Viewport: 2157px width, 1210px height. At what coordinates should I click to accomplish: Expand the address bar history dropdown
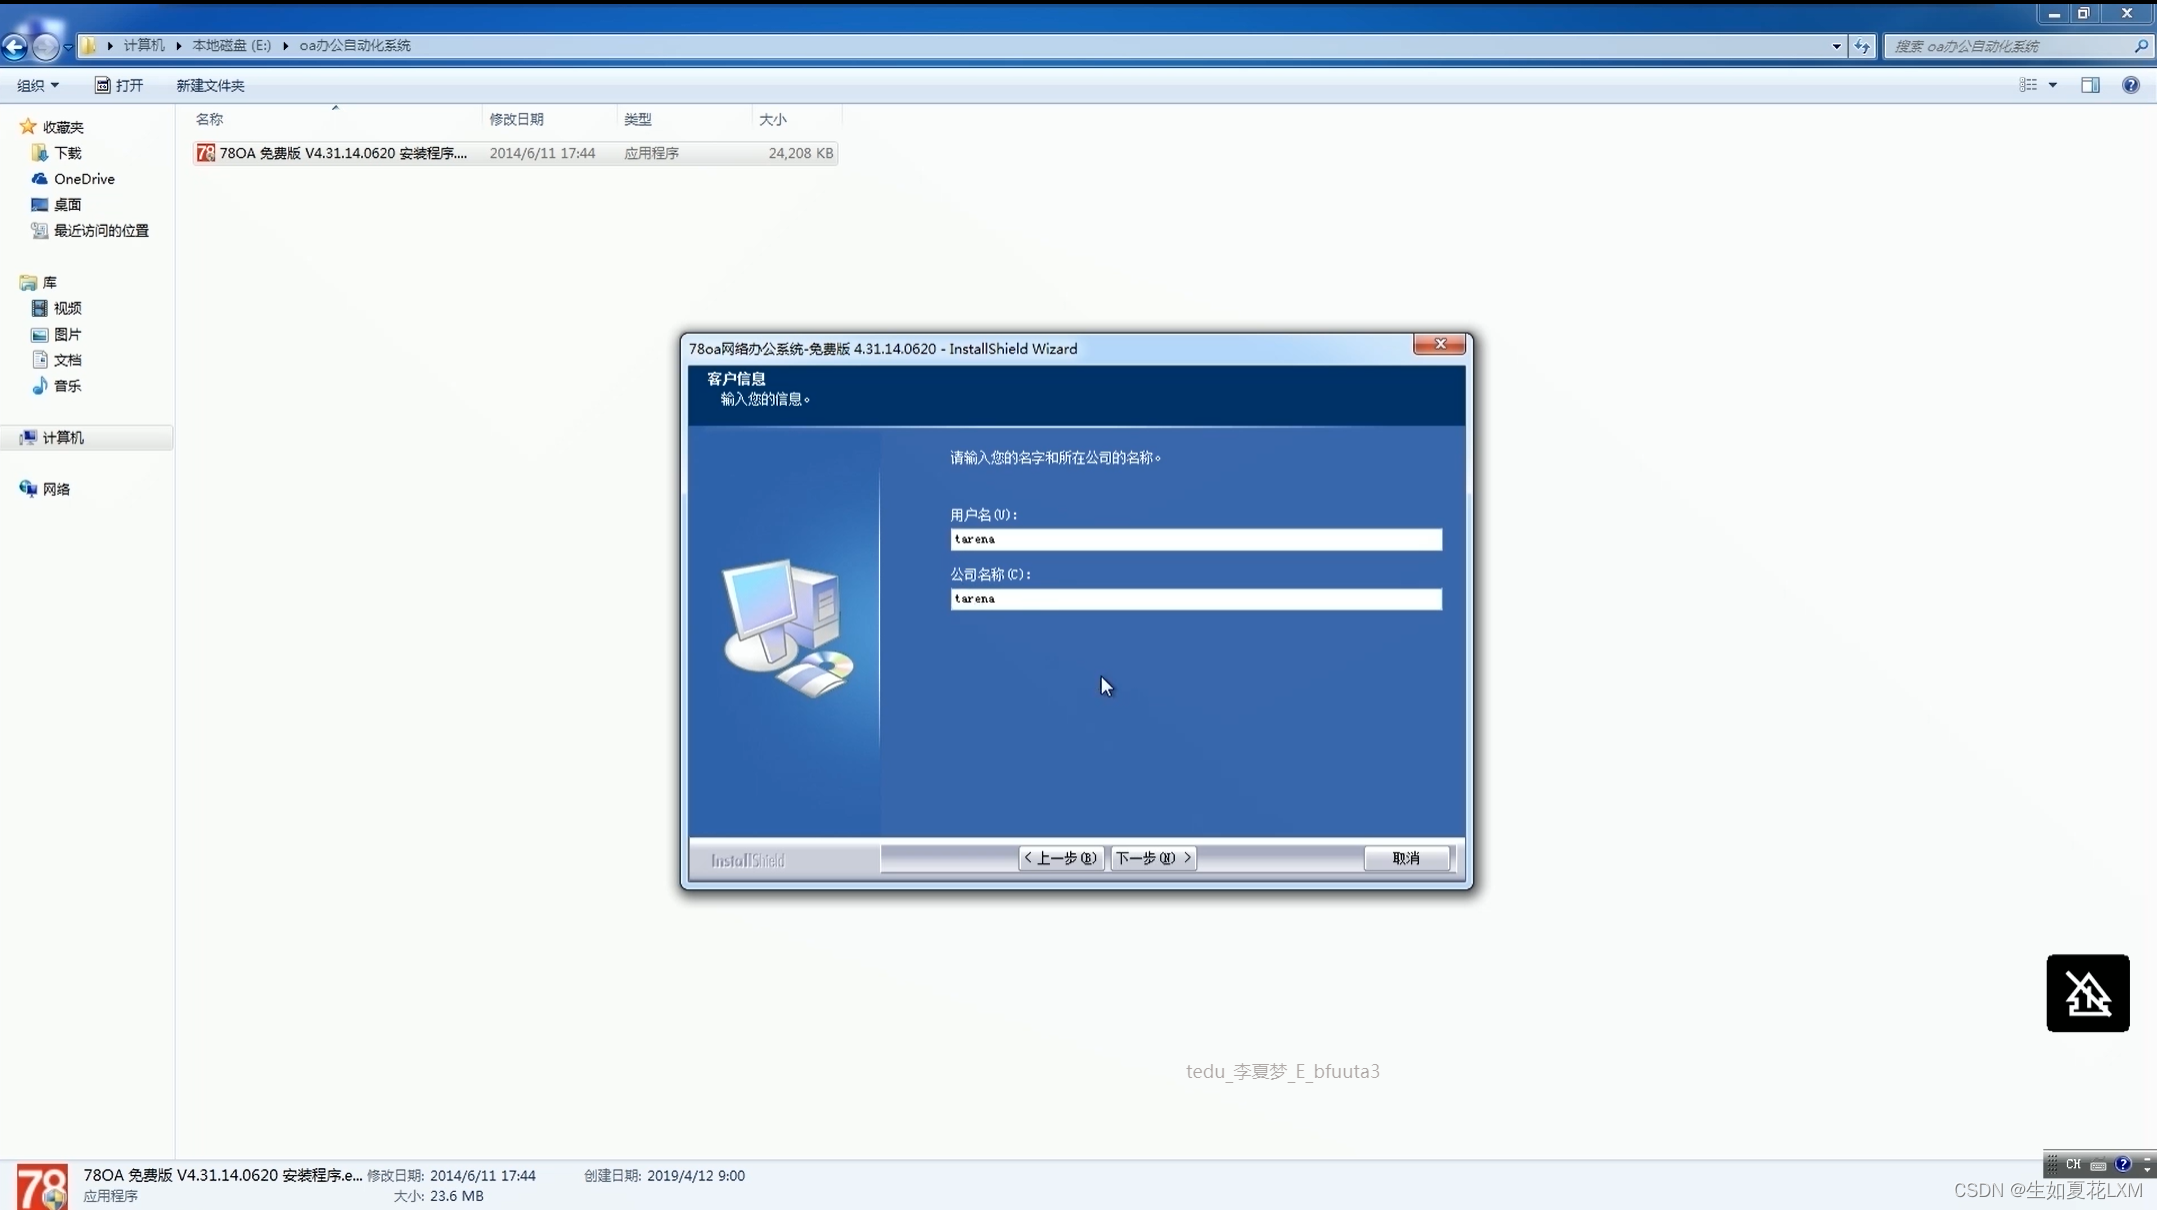click(x=1836, y=46)
